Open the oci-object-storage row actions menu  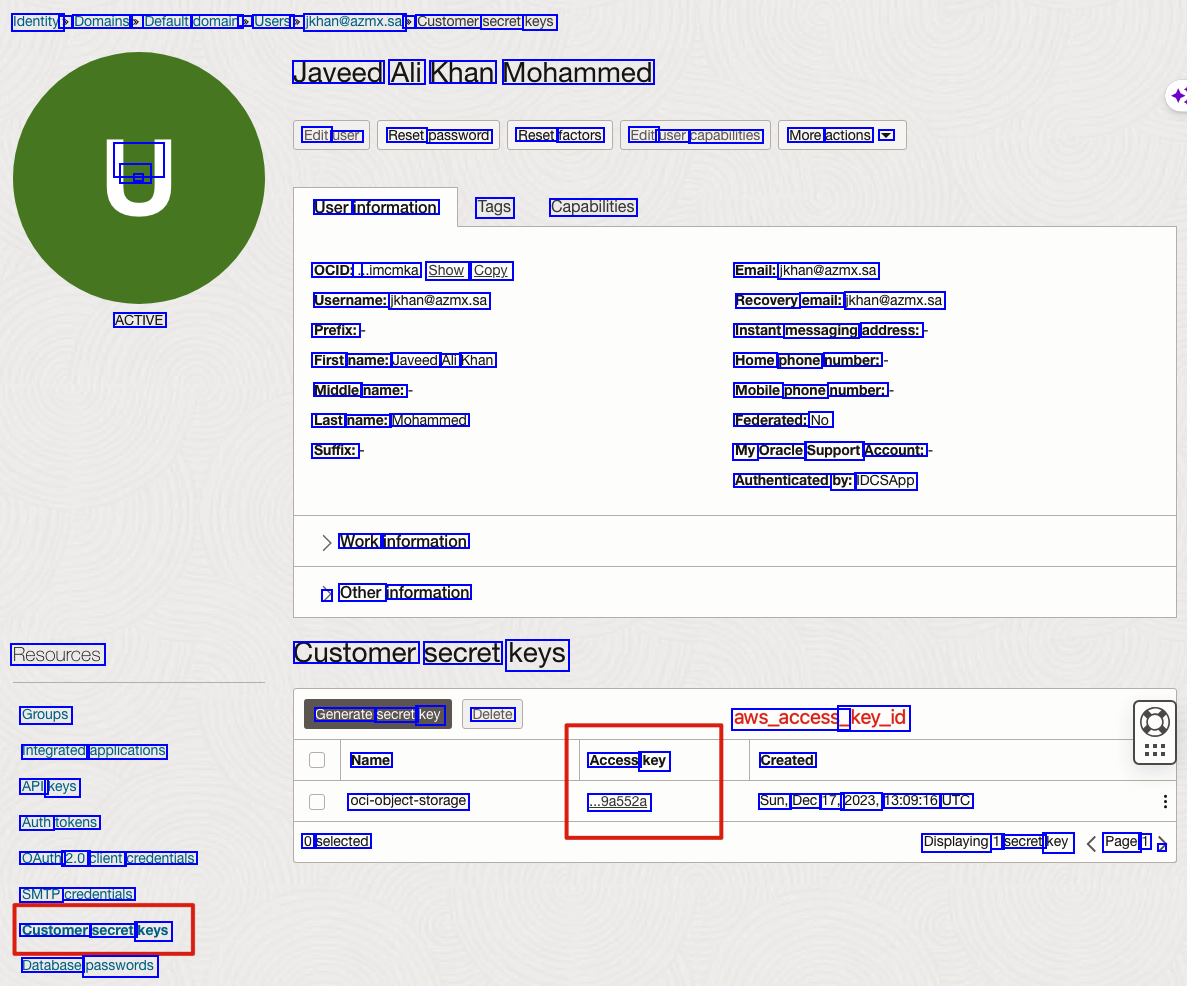[1165, 801]
